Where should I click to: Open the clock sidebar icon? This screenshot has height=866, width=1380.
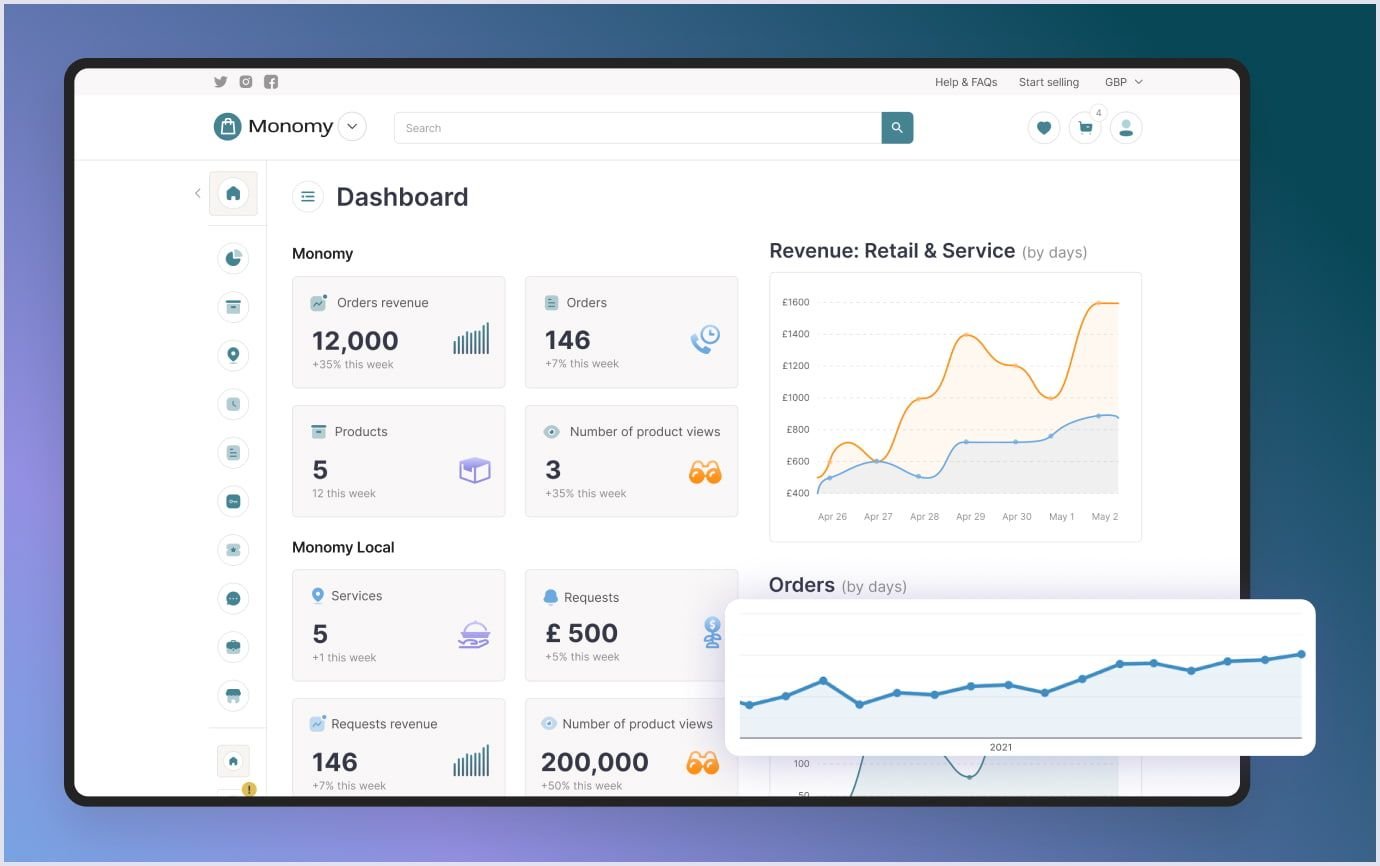point(233,404)
